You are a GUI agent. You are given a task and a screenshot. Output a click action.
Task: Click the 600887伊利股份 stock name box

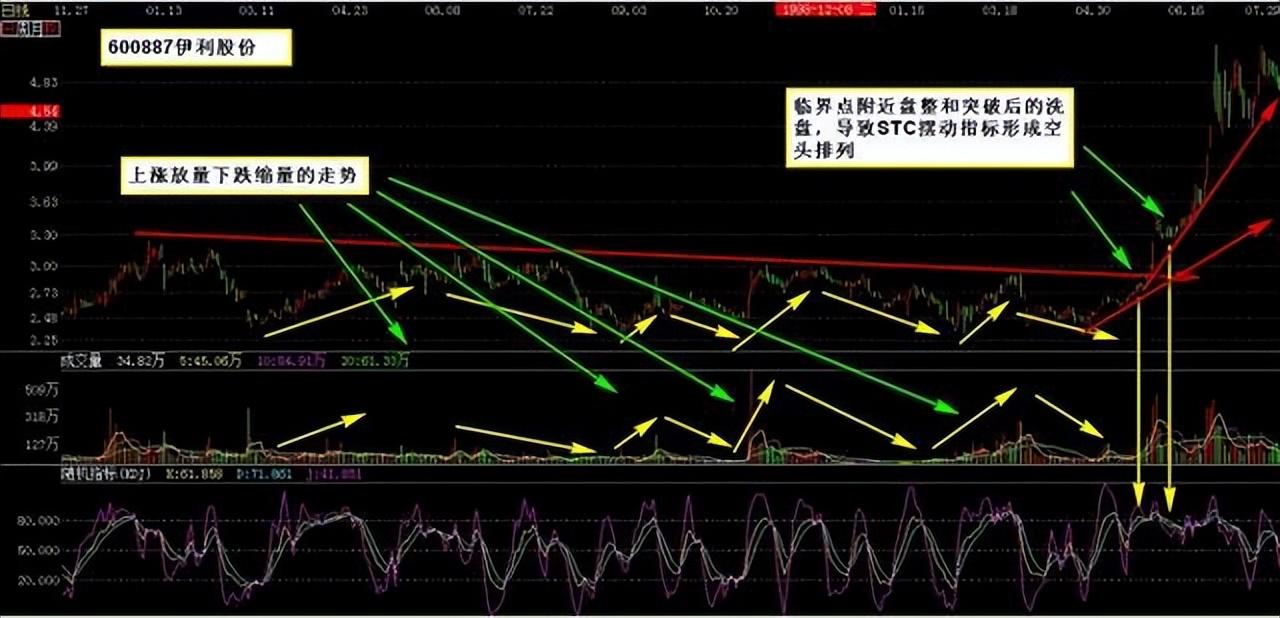click(196, 49)
